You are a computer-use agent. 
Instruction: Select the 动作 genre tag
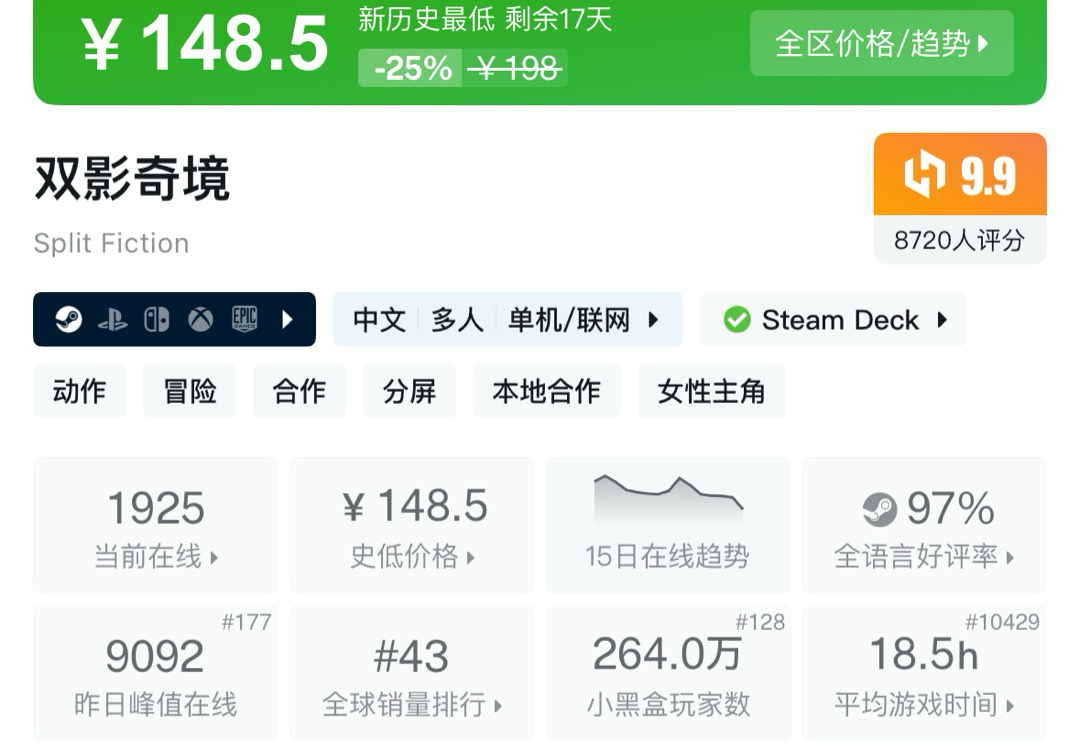point(80,391)
